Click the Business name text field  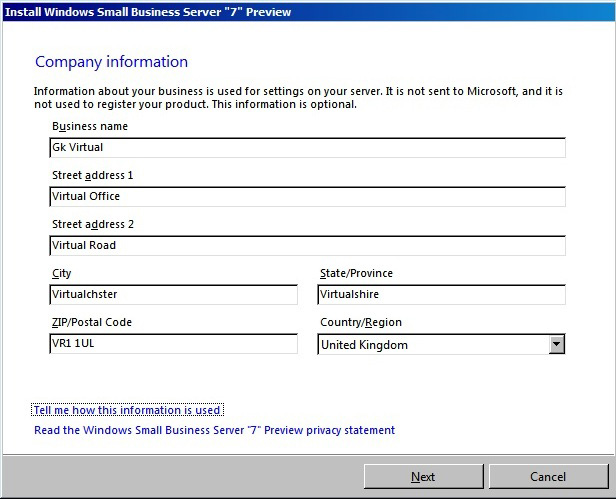[307, 147]
